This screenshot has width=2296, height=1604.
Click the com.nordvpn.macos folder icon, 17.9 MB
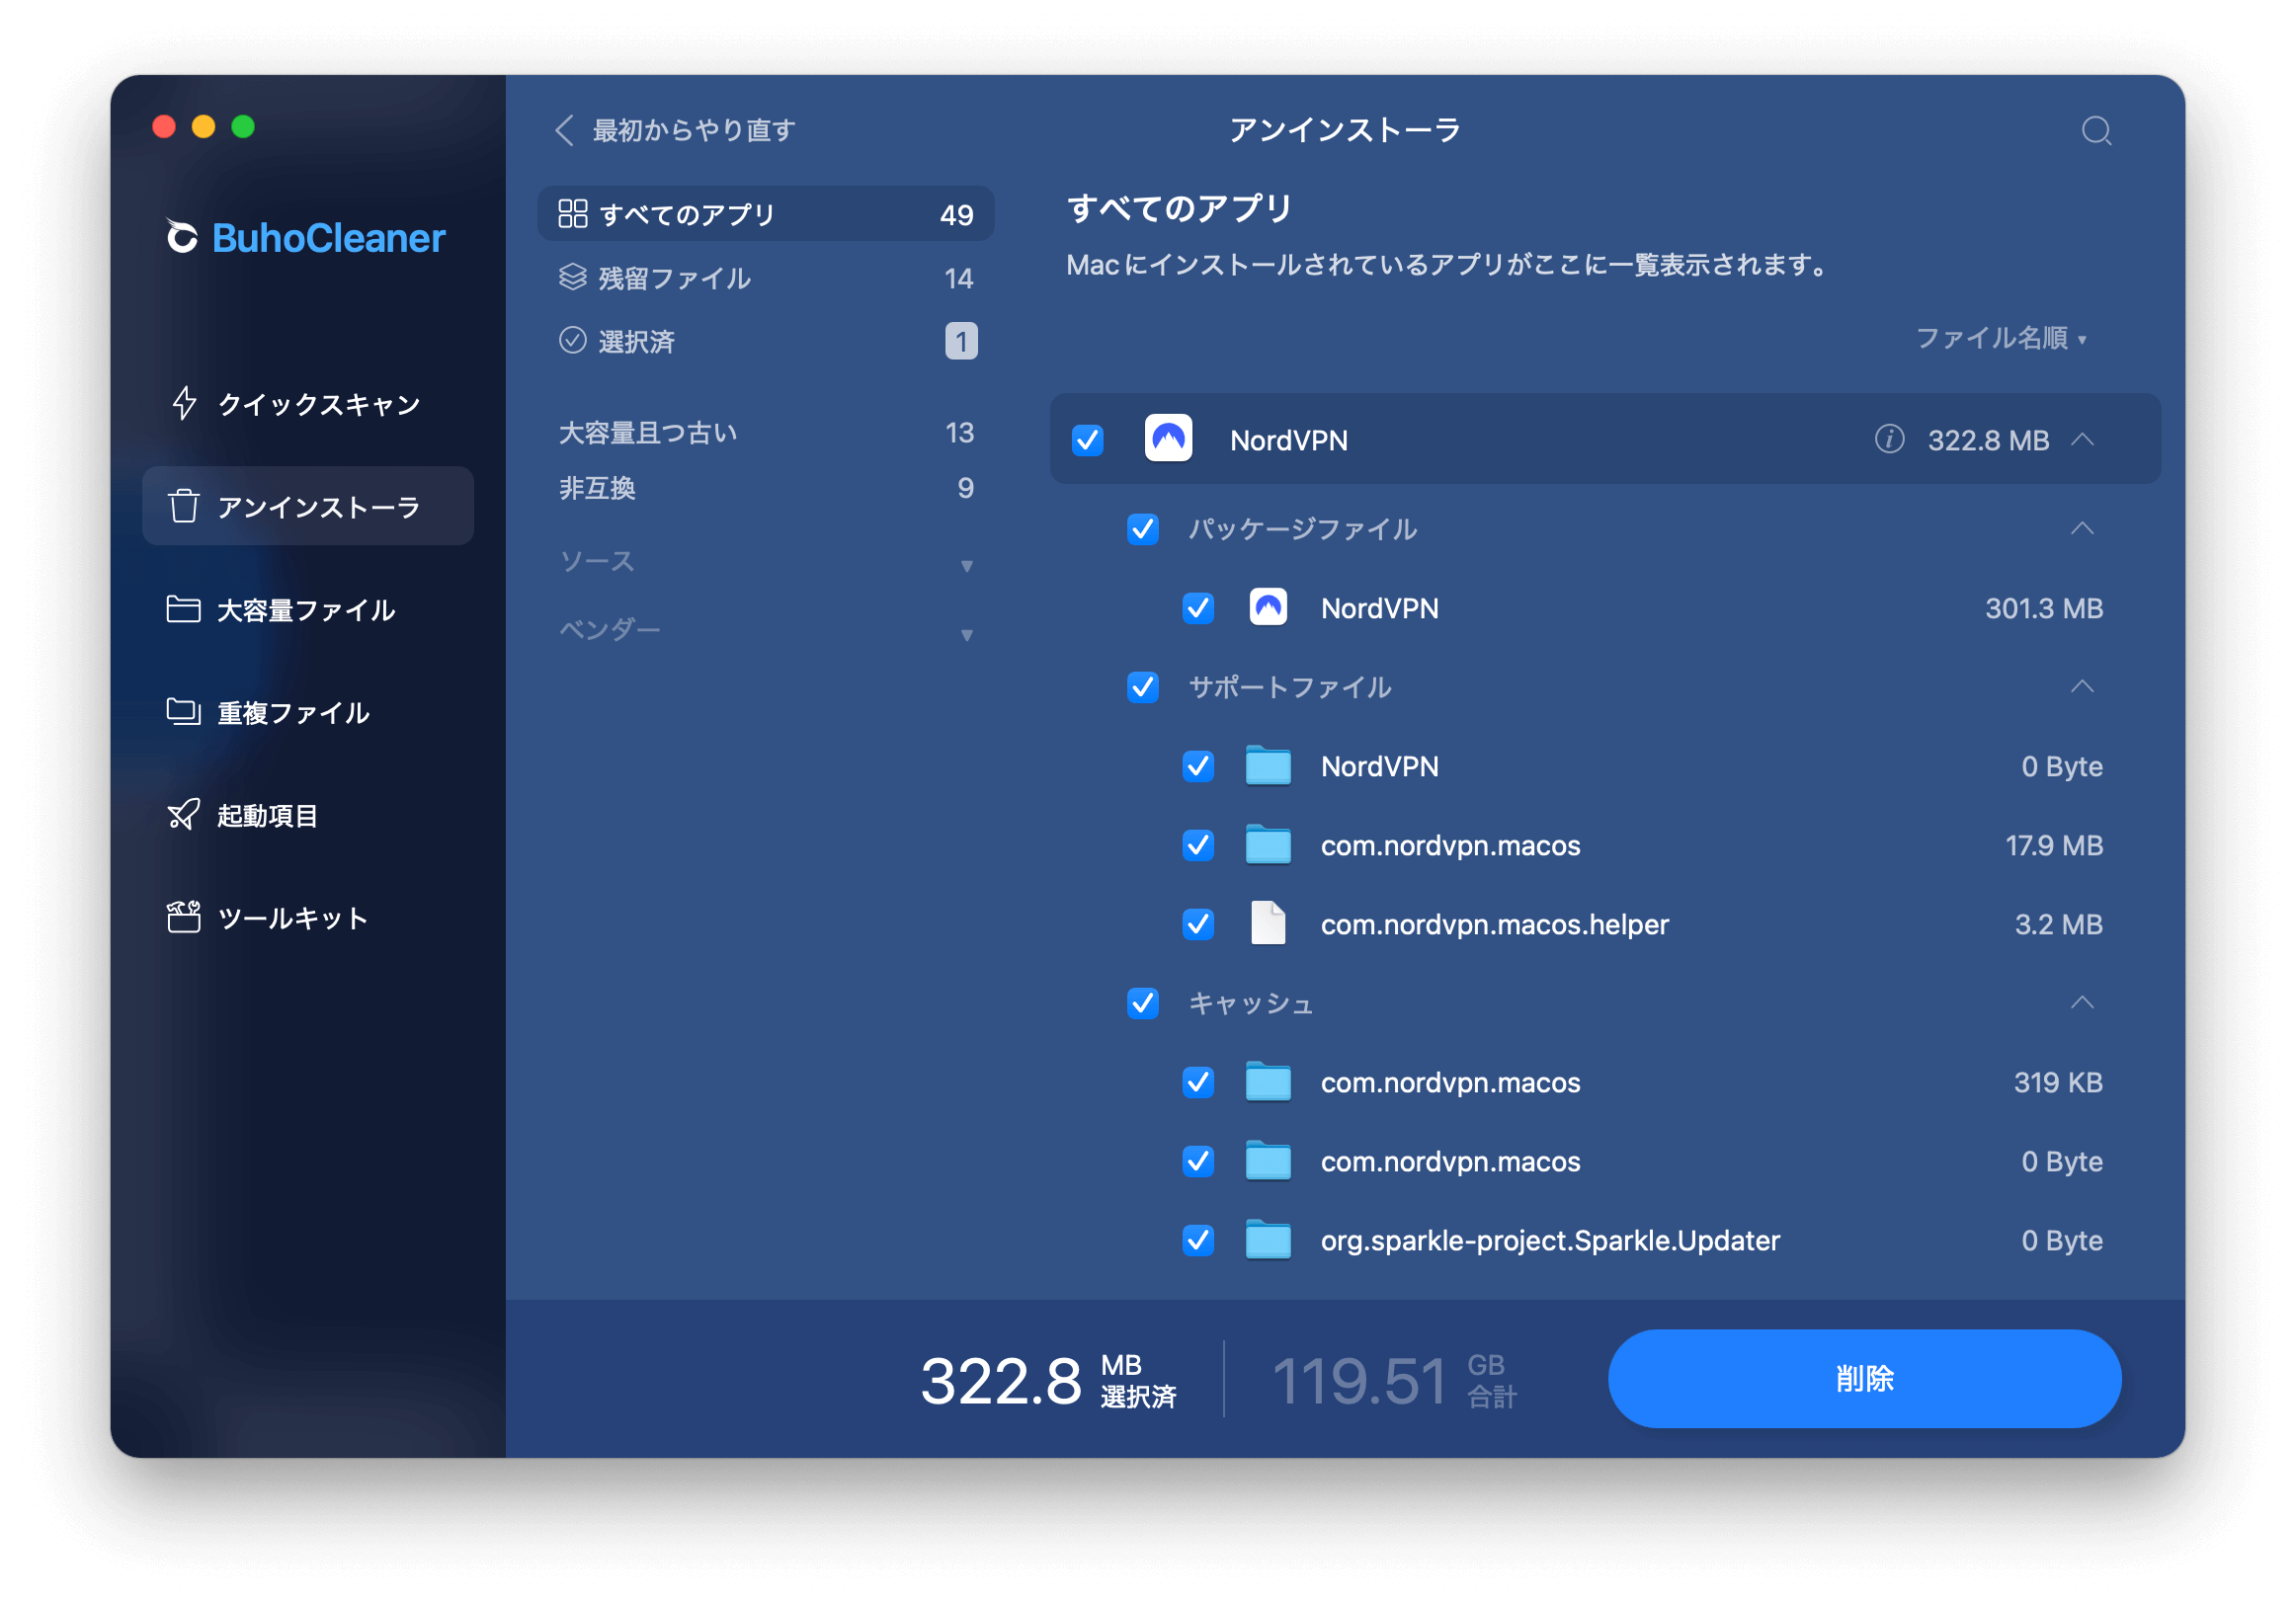tap(1268, 845)
